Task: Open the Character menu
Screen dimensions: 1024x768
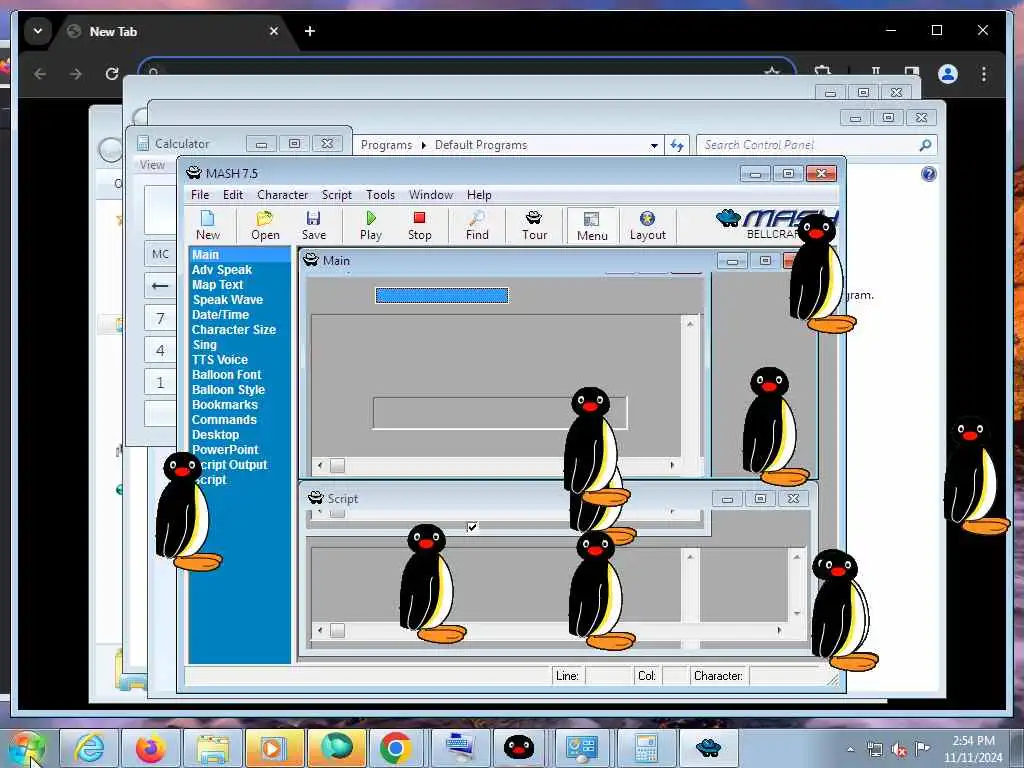Action: click(x=282, y=195)
